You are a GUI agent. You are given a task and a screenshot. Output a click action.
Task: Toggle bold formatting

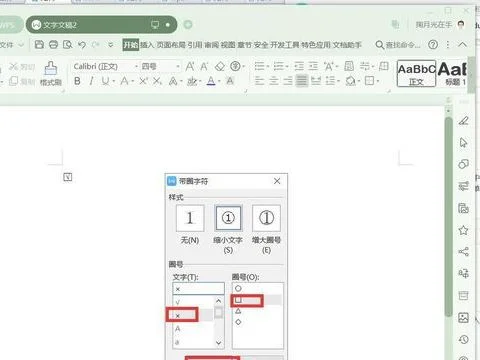coord(77,81)
